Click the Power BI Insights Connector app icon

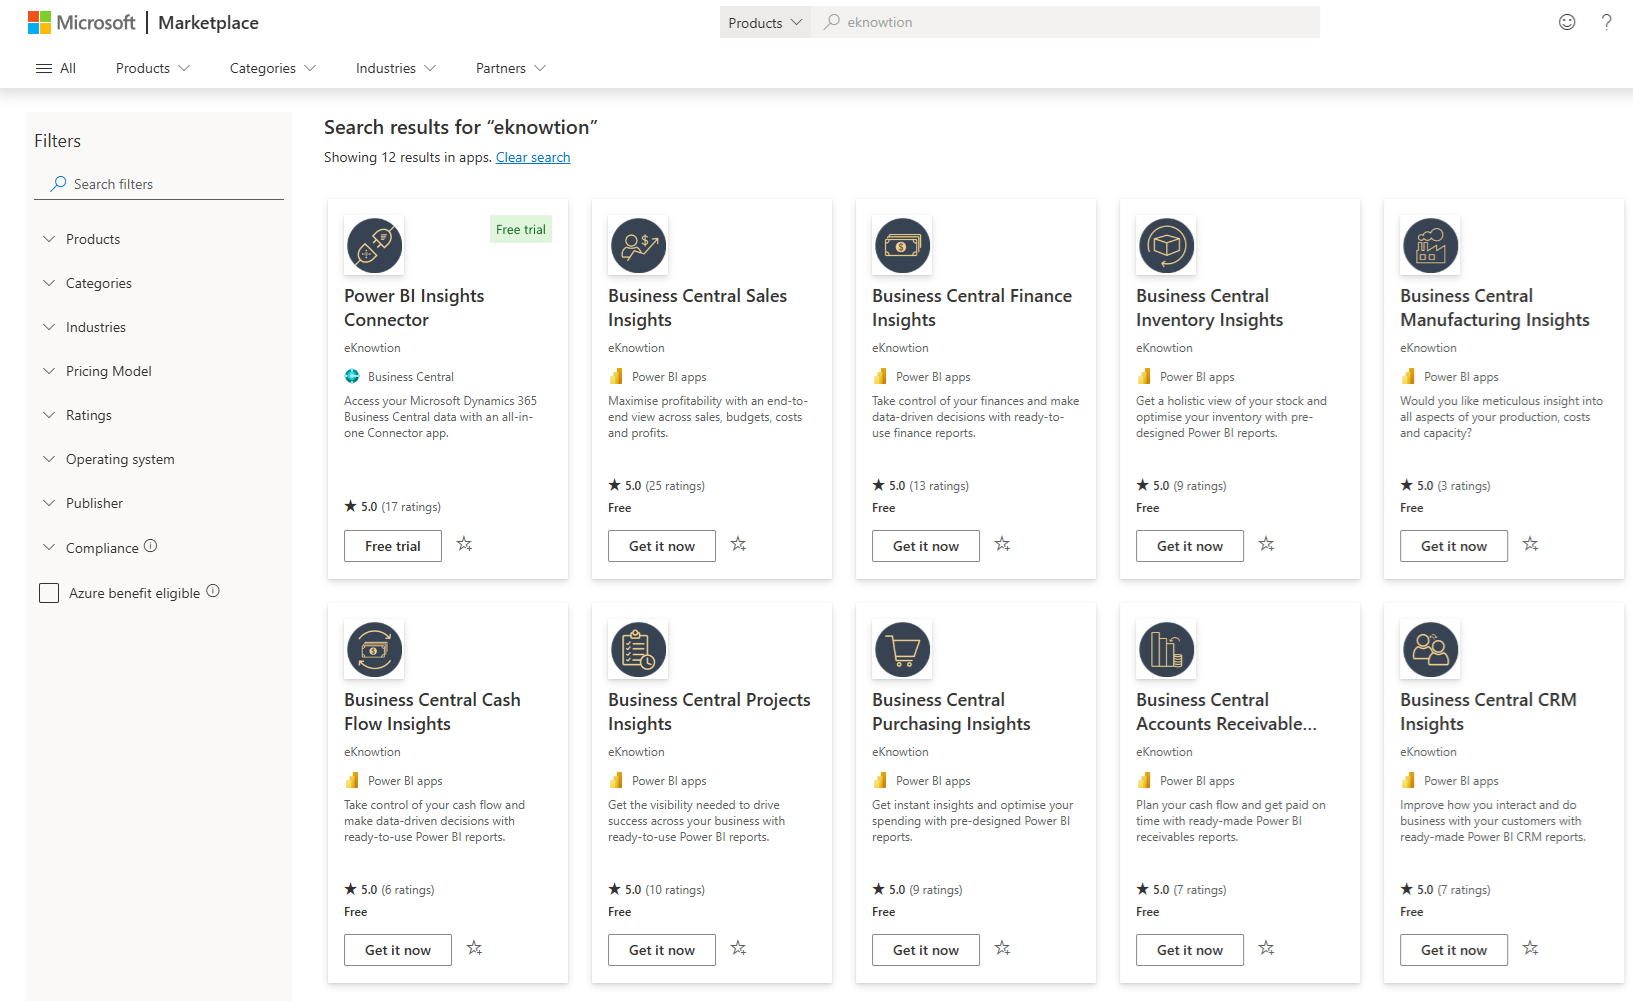point(374,246)
